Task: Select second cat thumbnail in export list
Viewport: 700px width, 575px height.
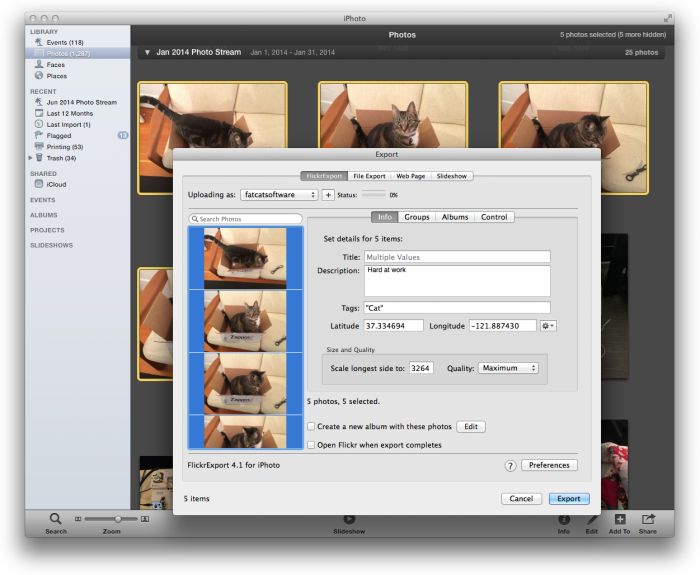Action: point(245,321)
